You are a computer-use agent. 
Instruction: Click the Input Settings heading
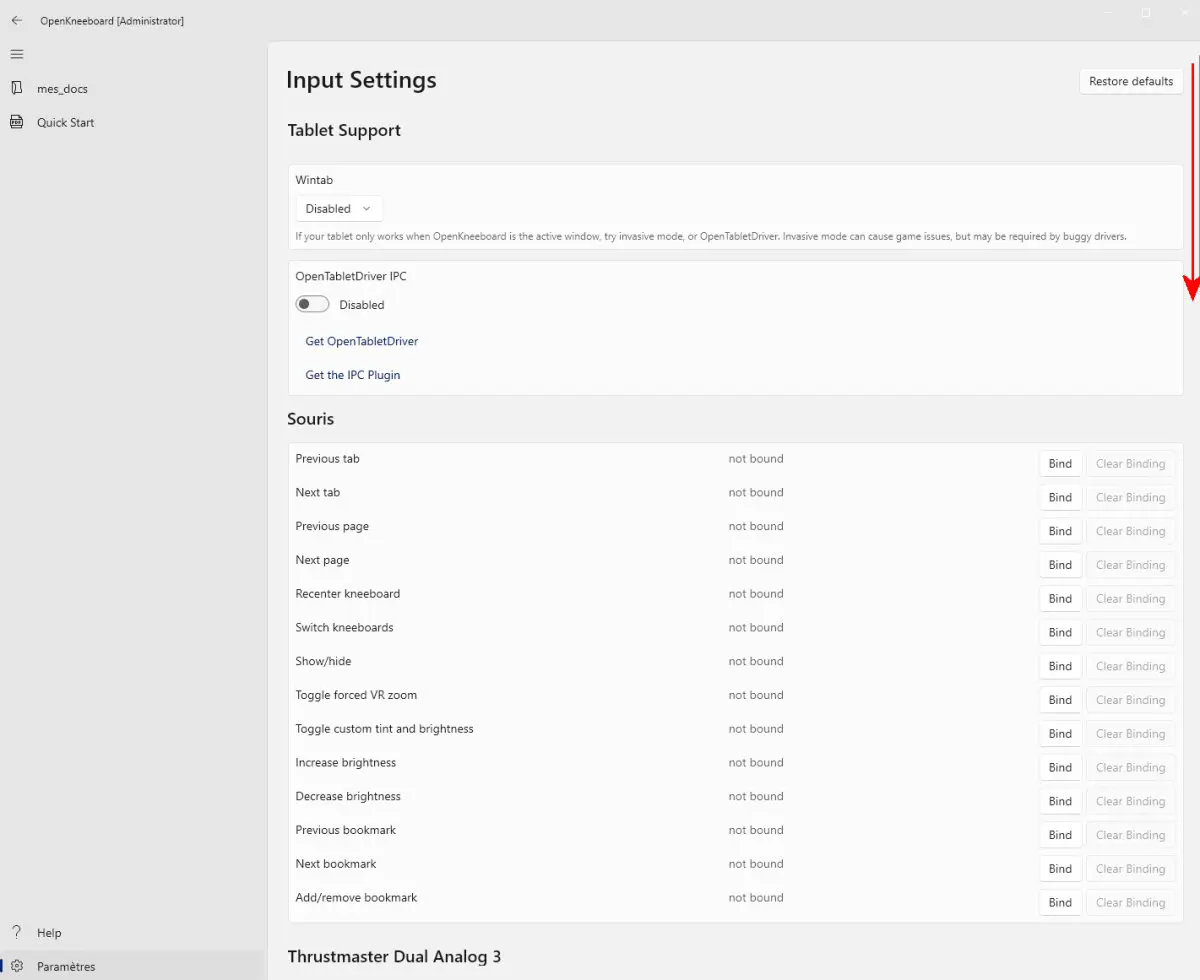coord(361,80)
